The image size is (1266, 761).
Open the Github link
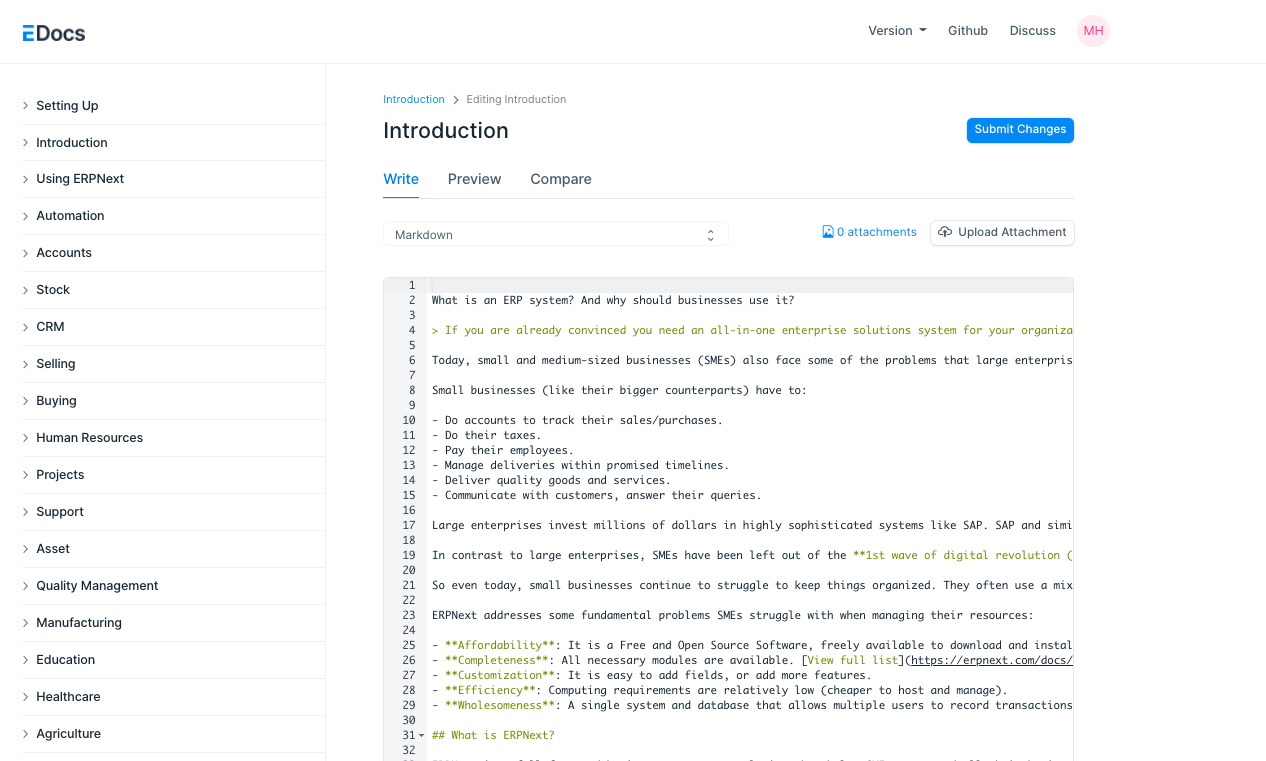click(967, 31)
